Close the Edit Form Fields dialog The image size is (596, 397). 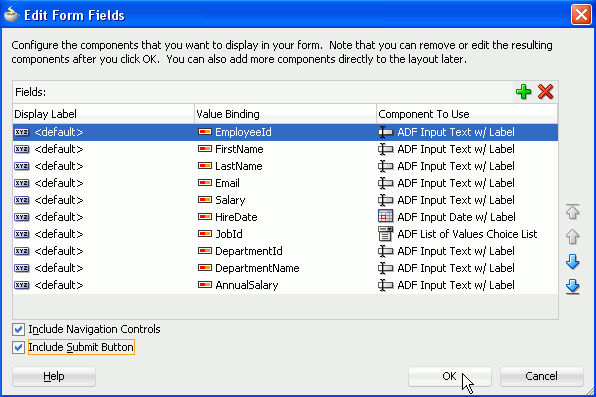coord(581,15)
